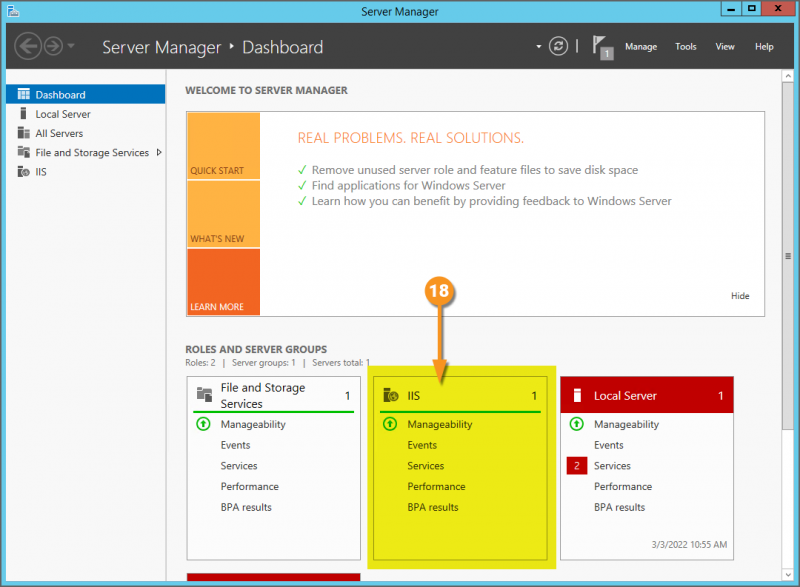Viewport: 800px width, 587px height.
Task: Select the Quick Start tile
Action: (x=223, y=146)
